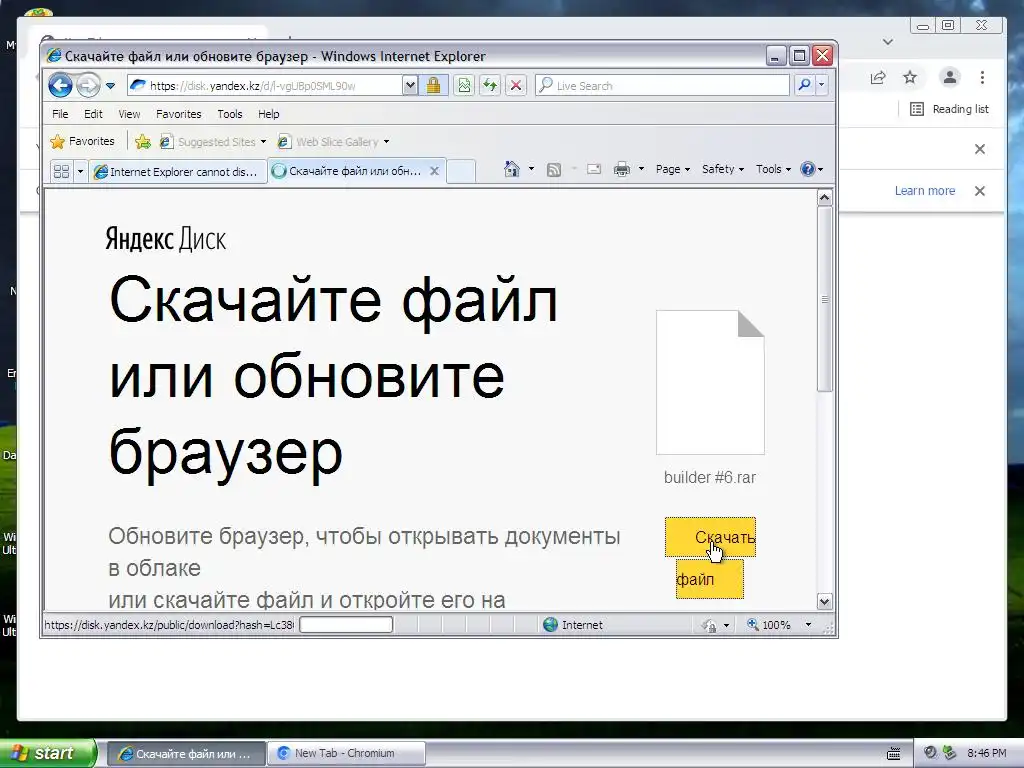This screenshot has height=768, width=1024.
Task: Click the vertical scrollbar thumb
Action: pyautogui.click(x=824, y=299)
